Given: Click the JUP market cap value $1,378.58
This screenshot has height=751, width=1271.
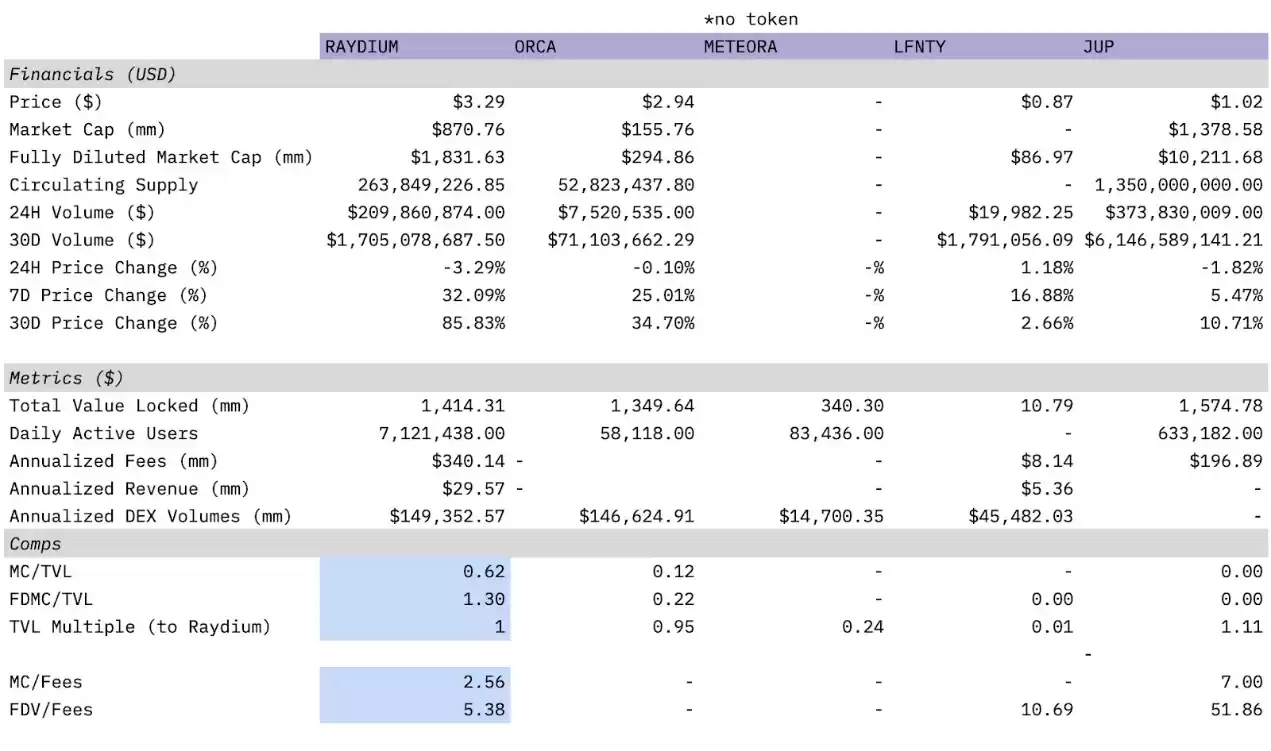Looking at the screenshot, I should [1215, 130].
